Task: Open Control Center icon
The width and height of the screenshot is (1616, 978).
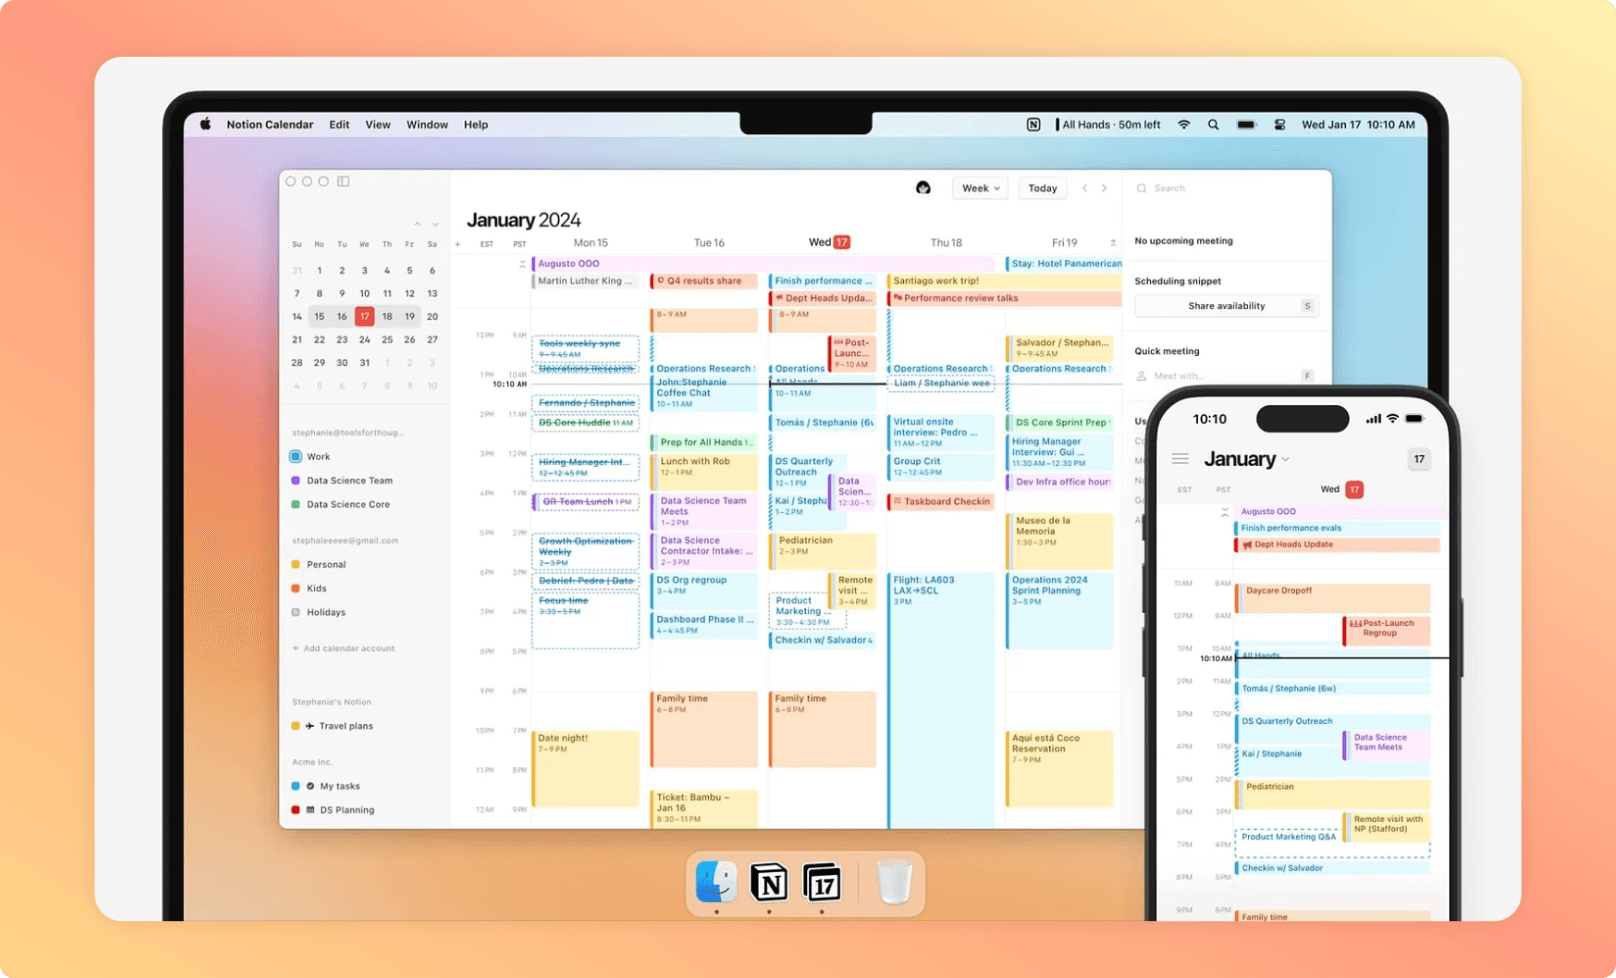Action: pyautogui.click(x=1280, y=125)
